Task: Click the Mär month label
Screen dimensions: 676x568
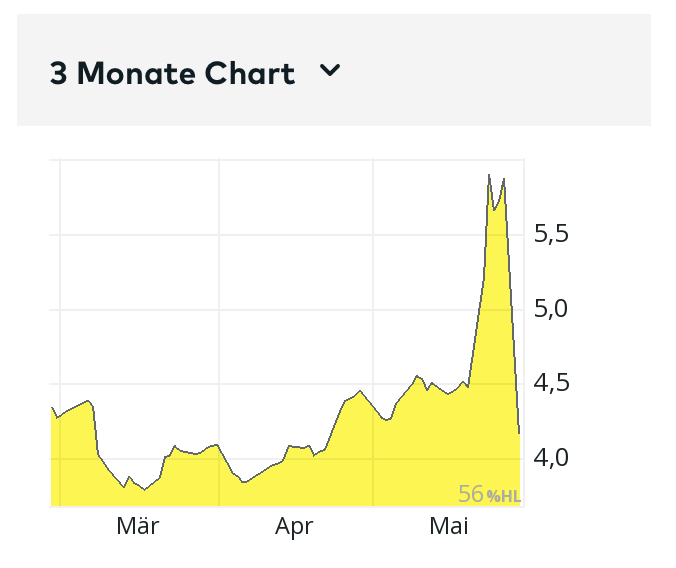Action: [x=138, y=526]
